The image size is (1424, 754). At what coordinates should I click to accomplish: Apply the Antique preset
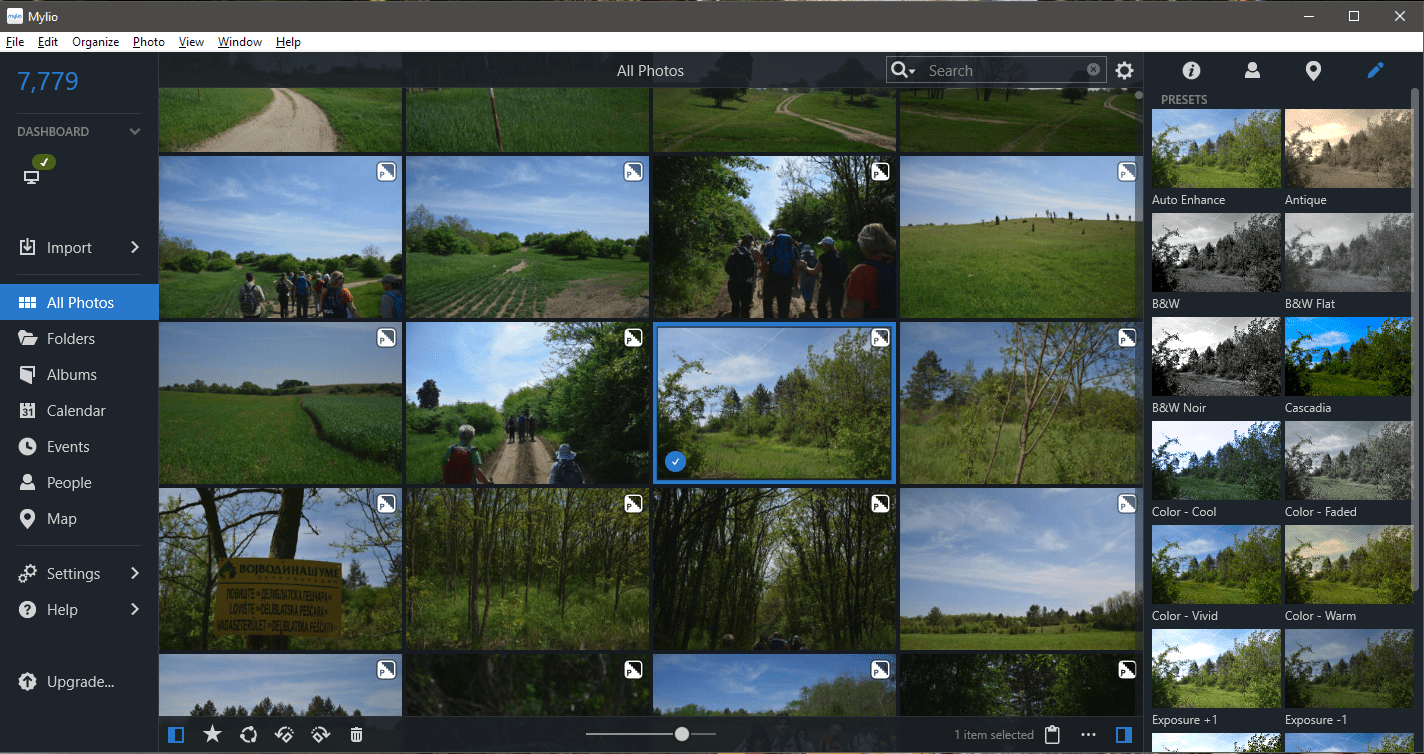click(x=1349, y=149)
